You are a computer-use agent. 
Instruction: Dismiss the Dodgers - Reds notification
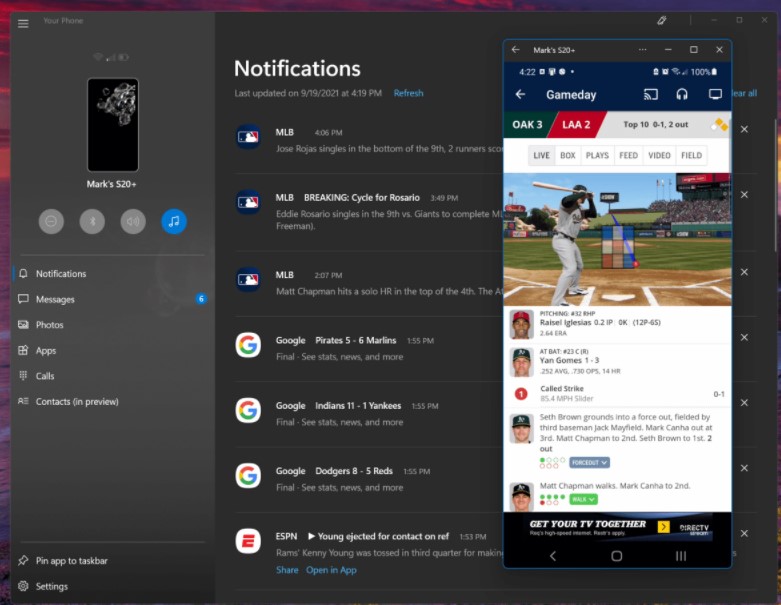pos(744,468)
